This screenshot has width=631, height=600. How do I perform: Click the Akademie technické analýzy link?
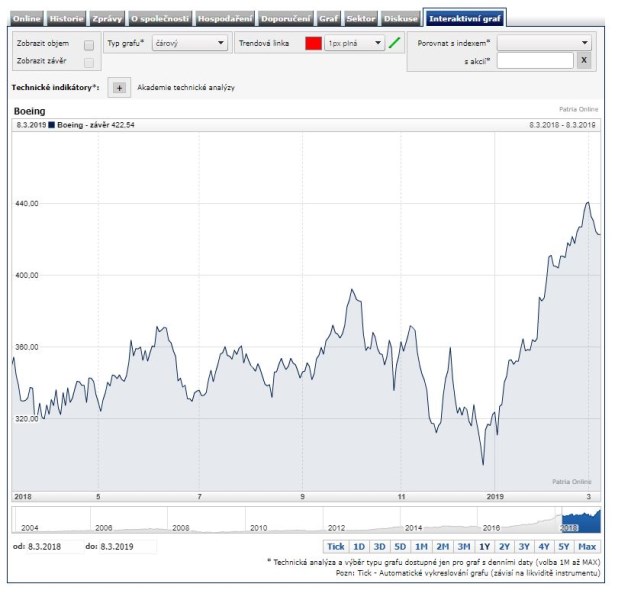[x=186, y=88]
